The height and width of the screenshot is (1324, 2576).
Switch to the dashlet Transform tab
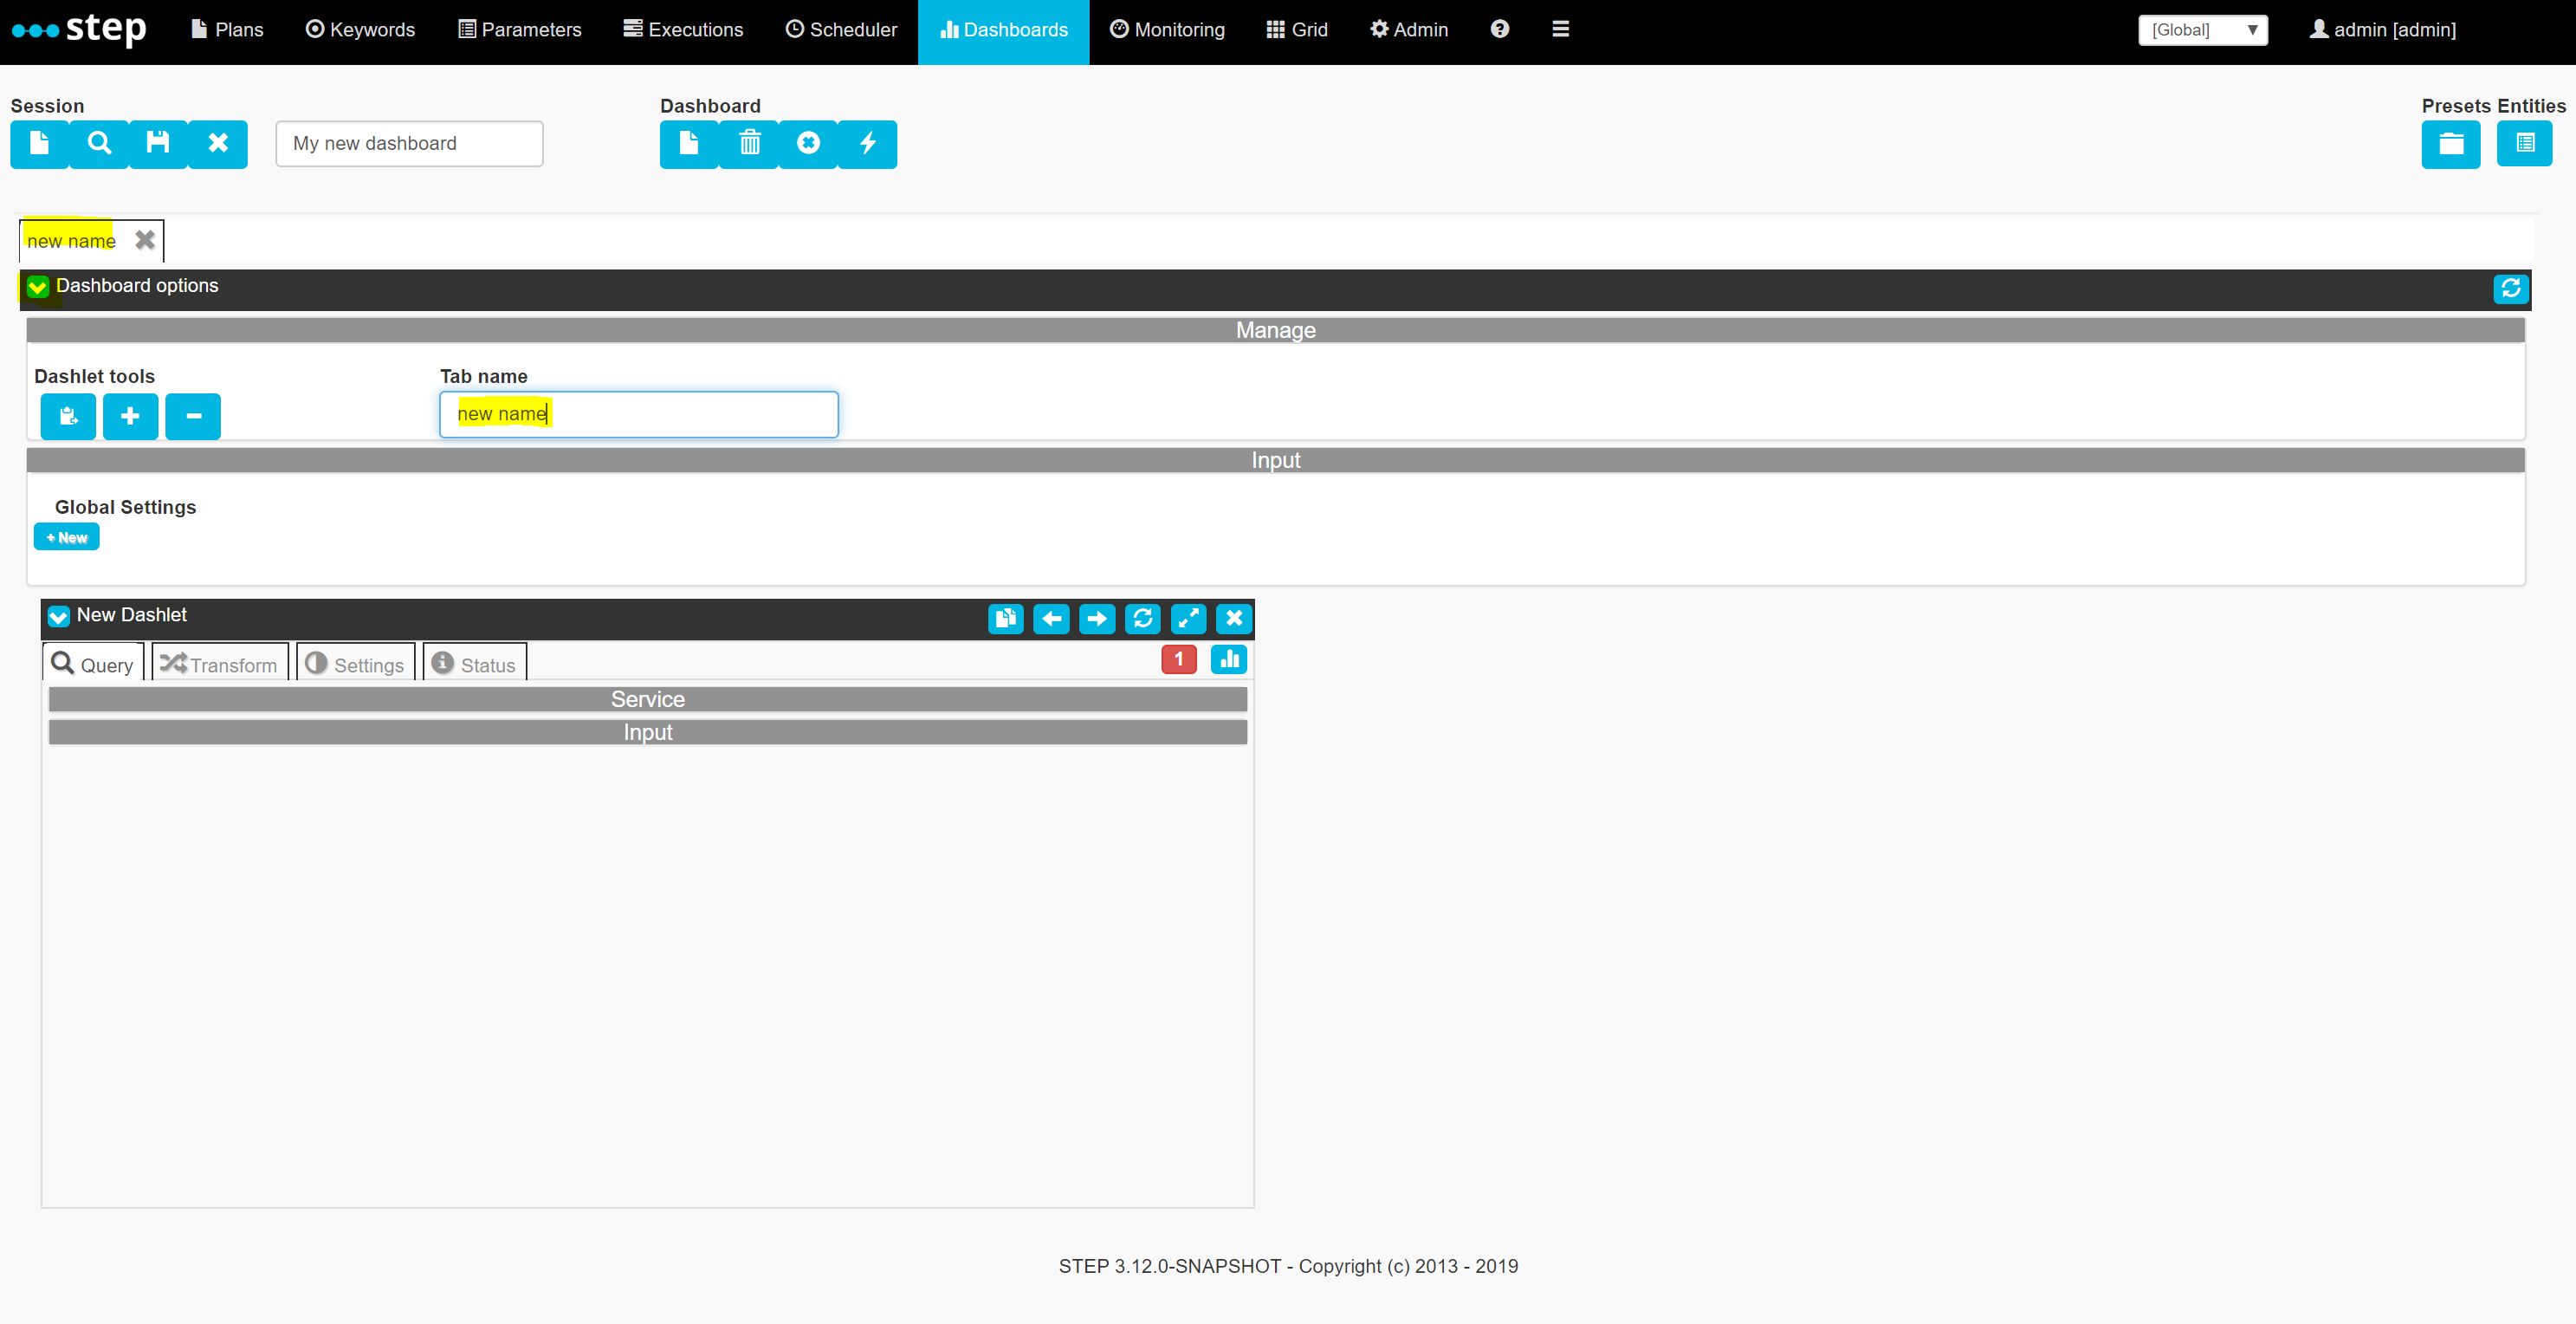coord(220,664)
